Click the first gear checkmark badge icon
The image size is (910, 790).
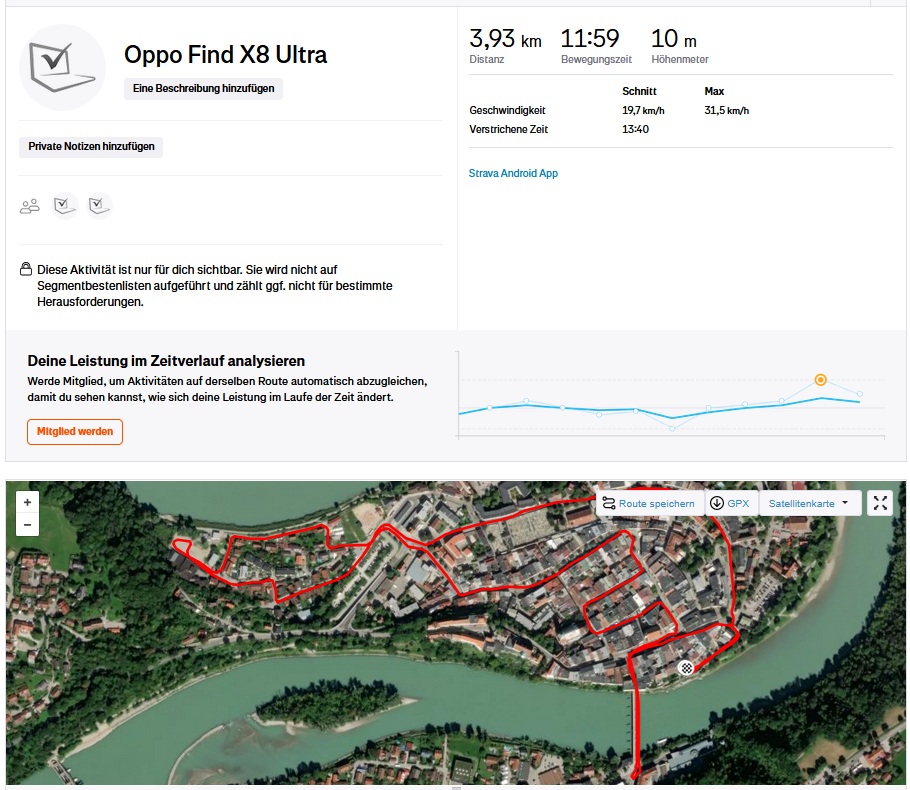click(64, 205)
